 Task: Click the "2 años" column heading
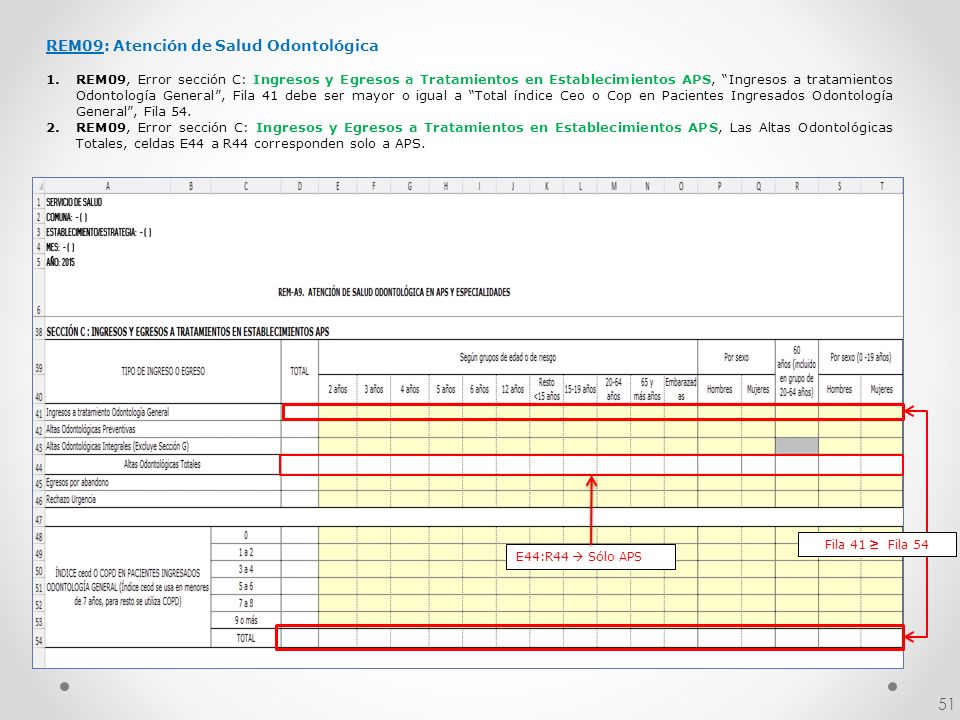pyautogui.click(x=337, y=389)
